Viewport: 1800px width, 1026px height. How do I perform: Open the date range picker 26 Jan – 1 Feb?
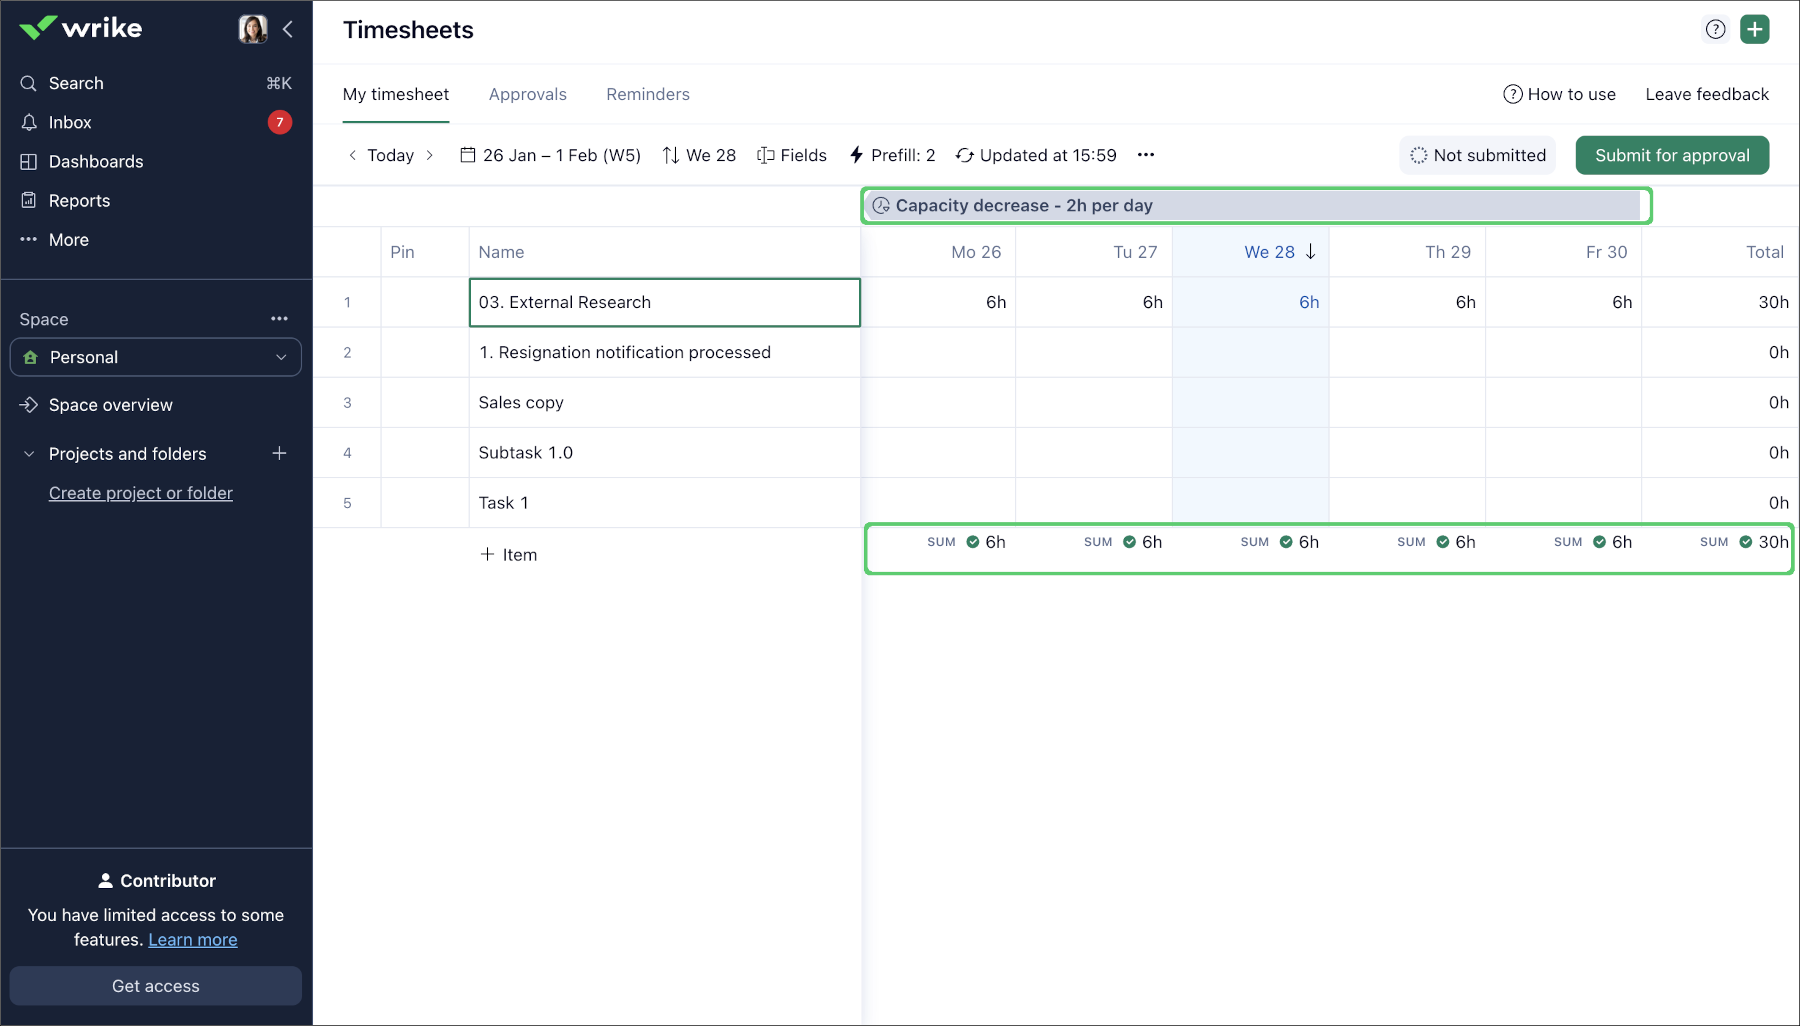click(551, 155)
